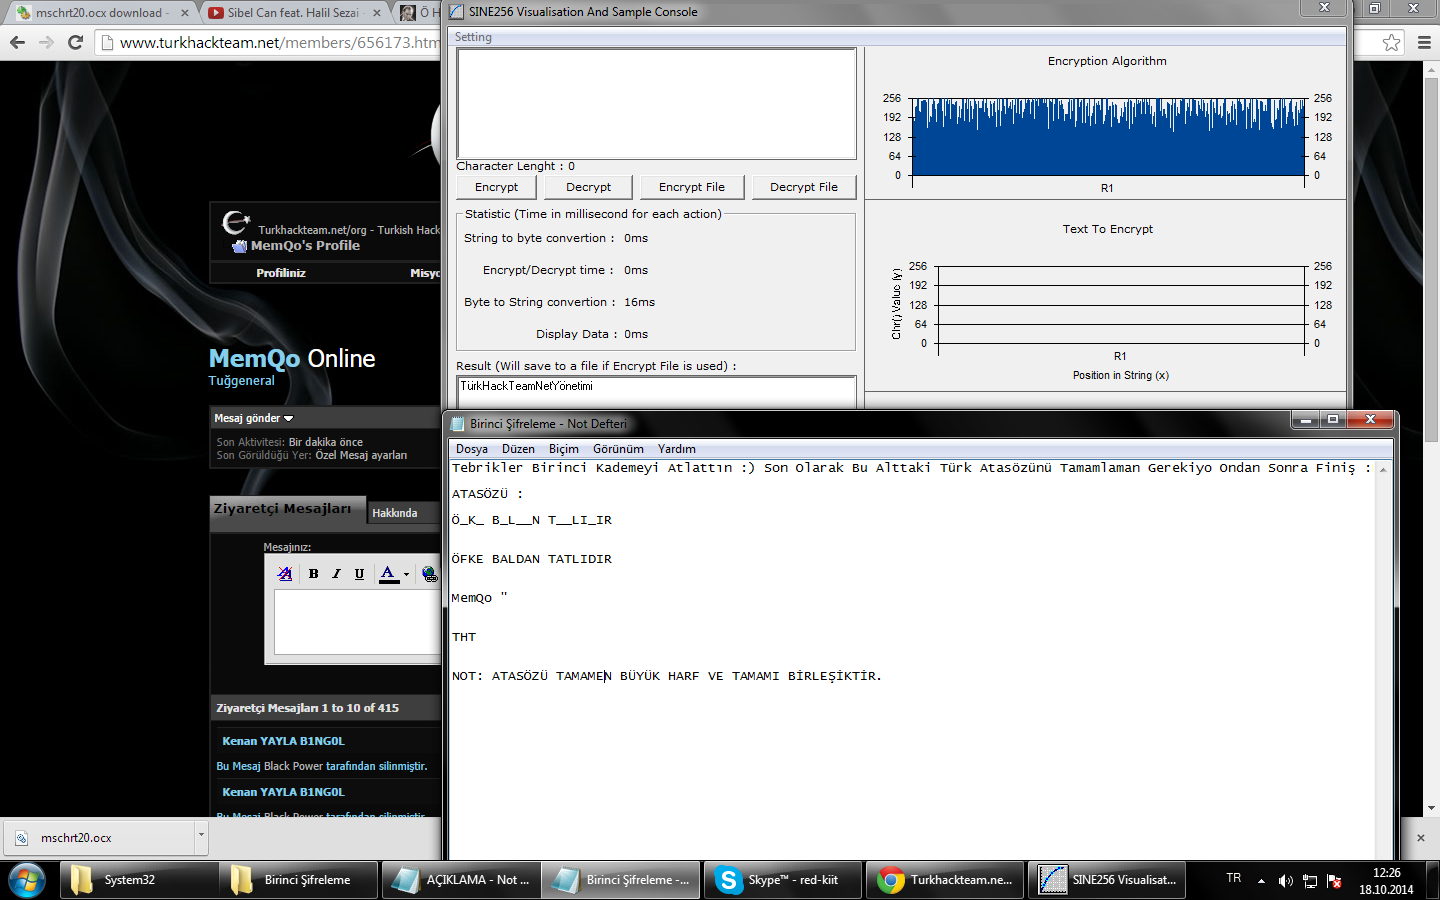Viewport: 1440px width, 900px height.
Task: Click the Chrome address bar URL
Action: click(278, 42)
